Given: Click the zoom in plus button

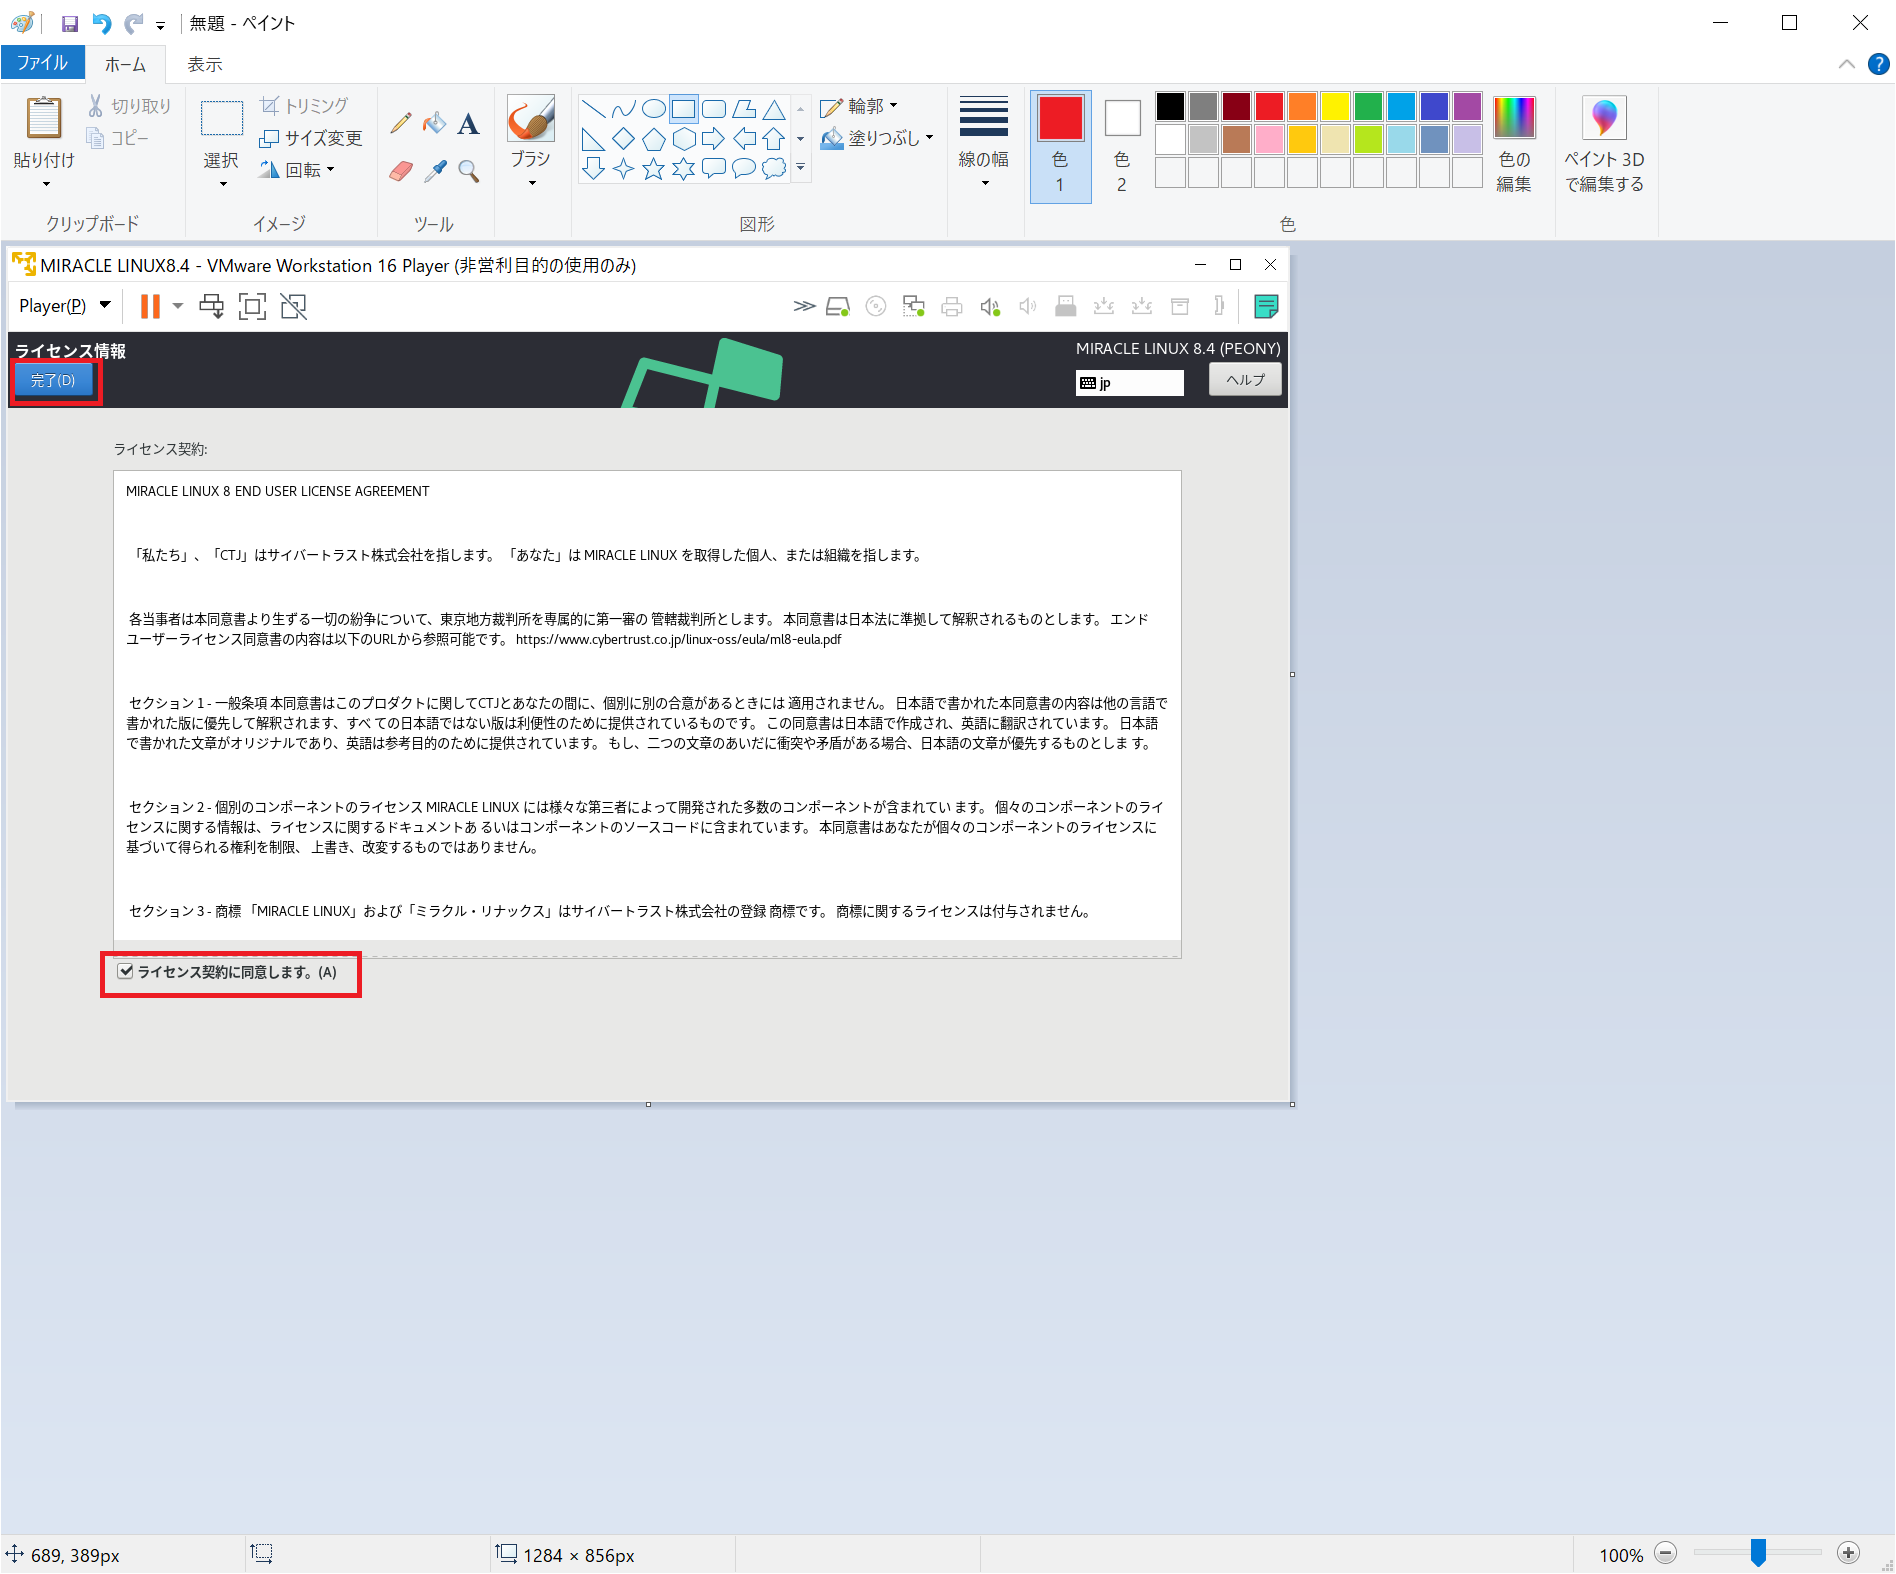Looking at the screenshot, I should click(1849, 1553).
